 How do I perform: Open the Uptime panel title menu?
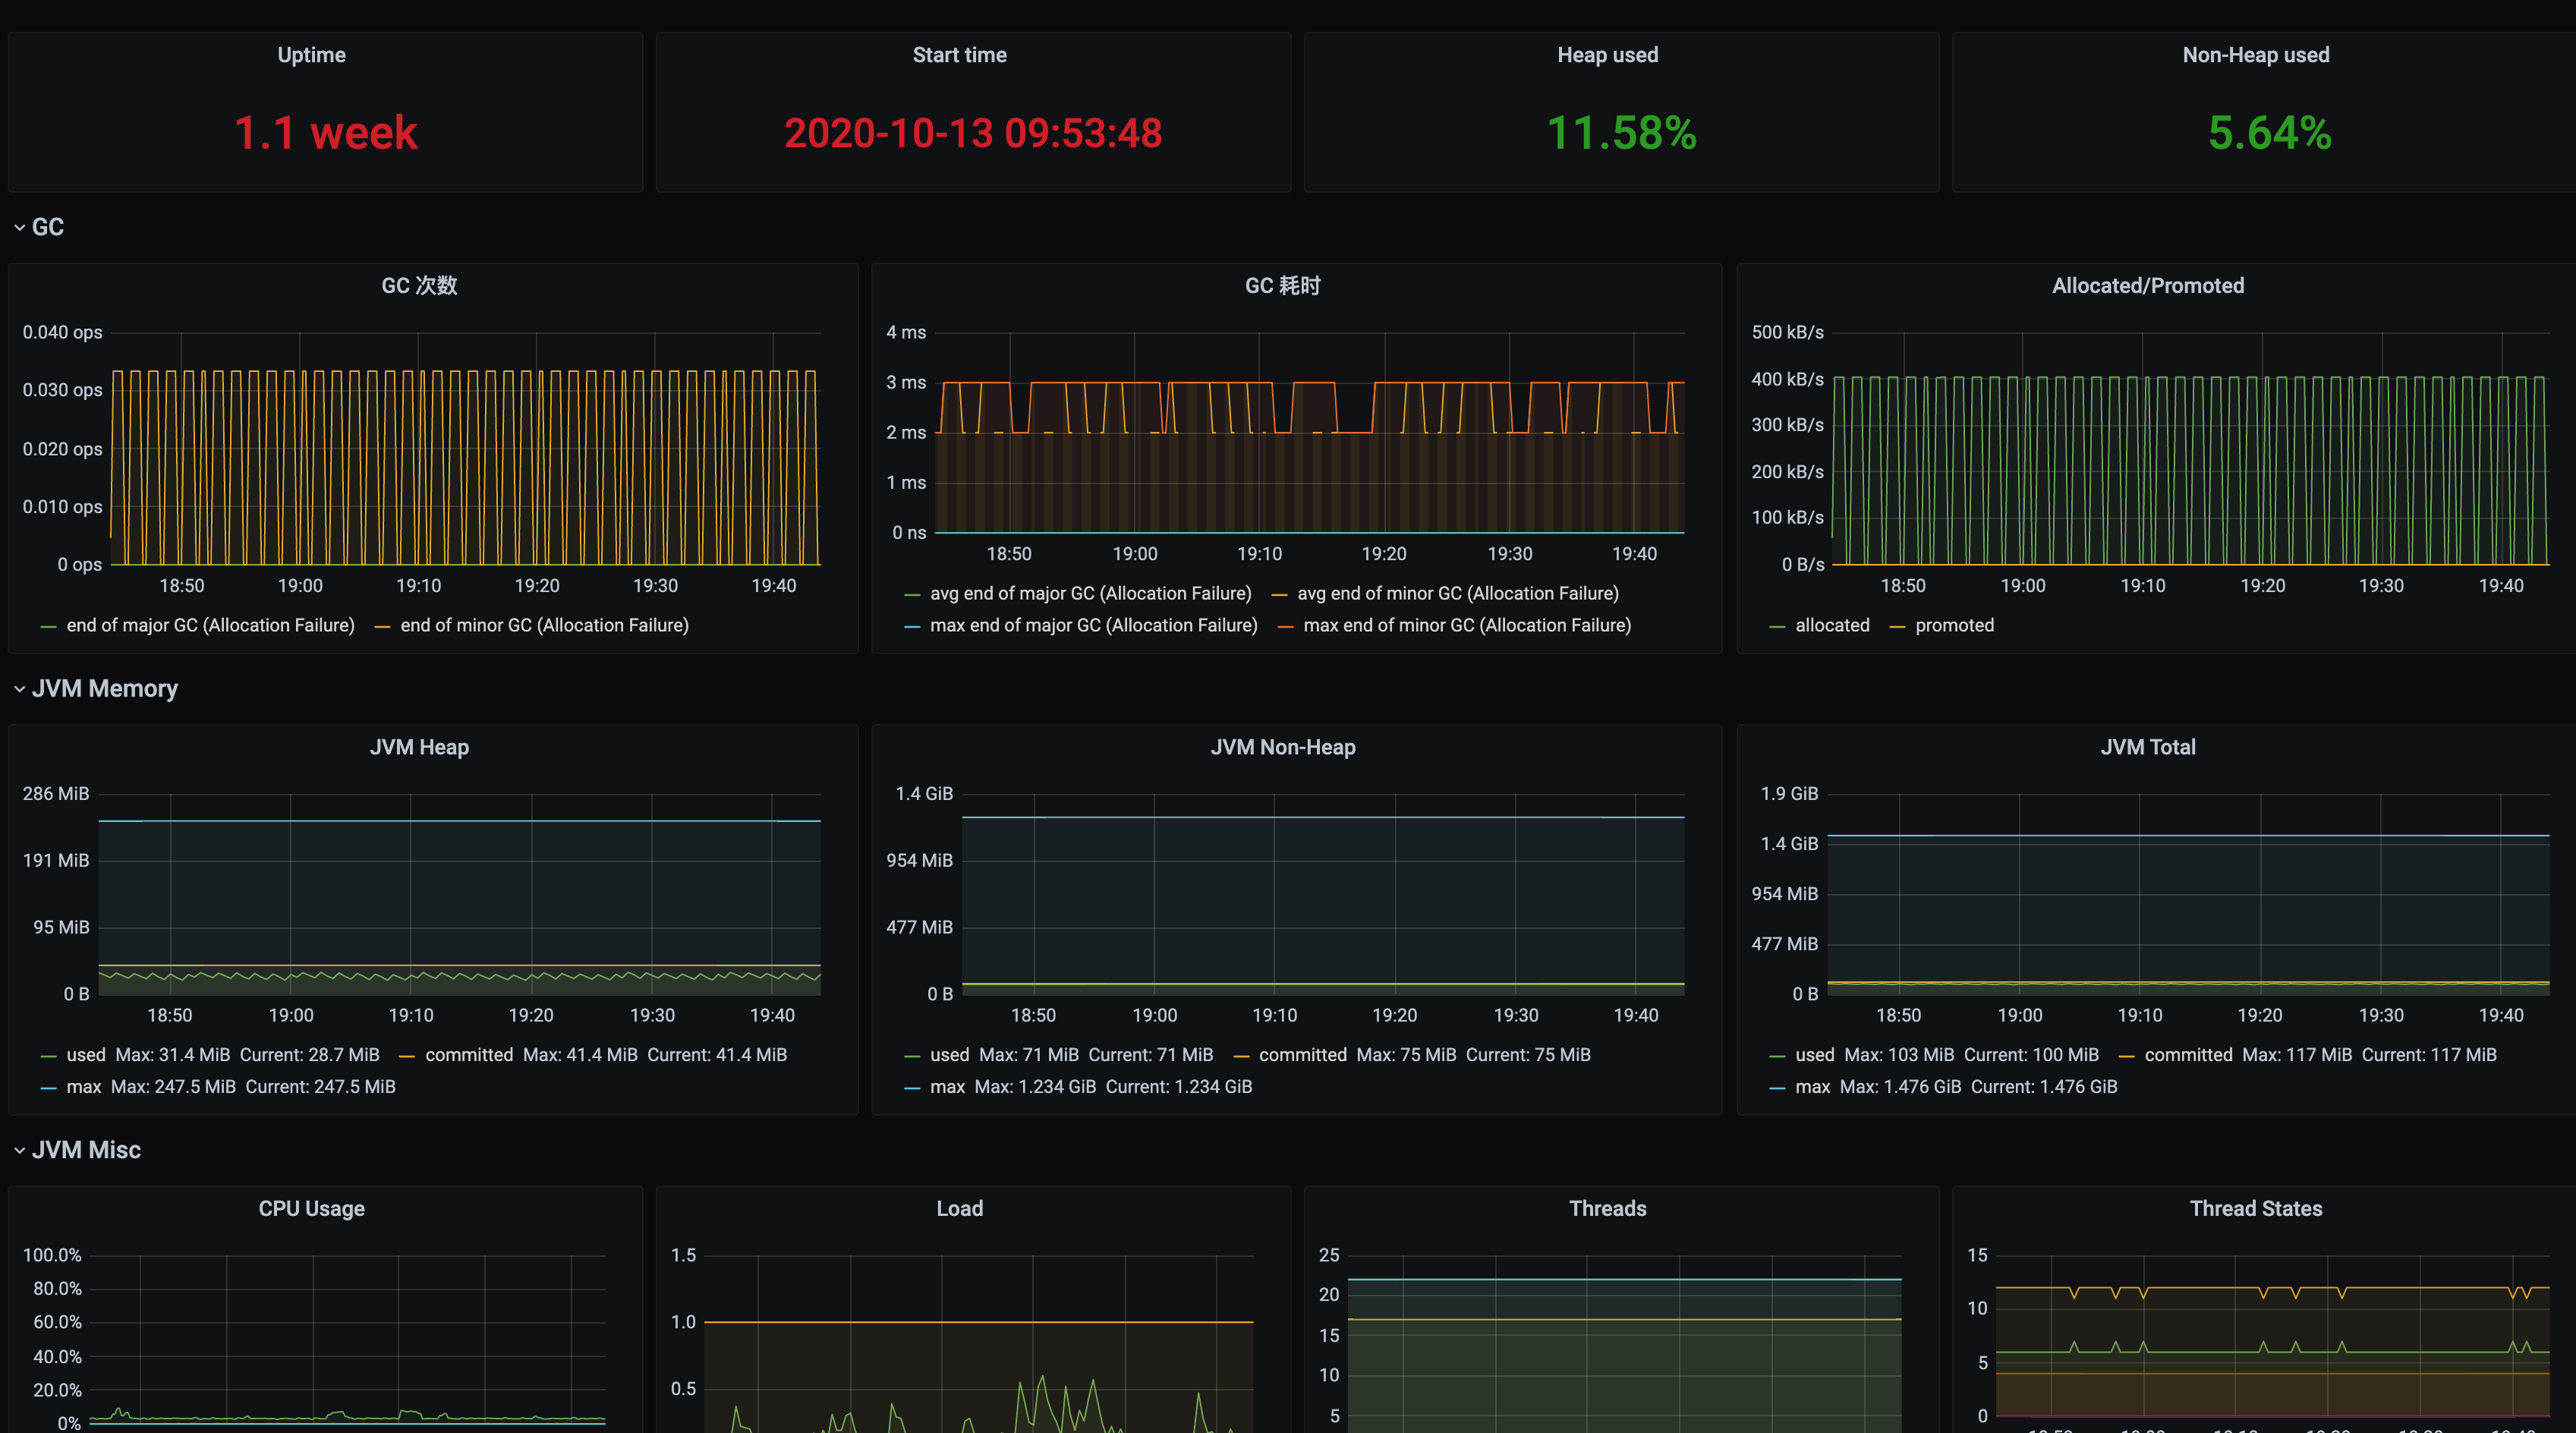[x=311, y=55]
